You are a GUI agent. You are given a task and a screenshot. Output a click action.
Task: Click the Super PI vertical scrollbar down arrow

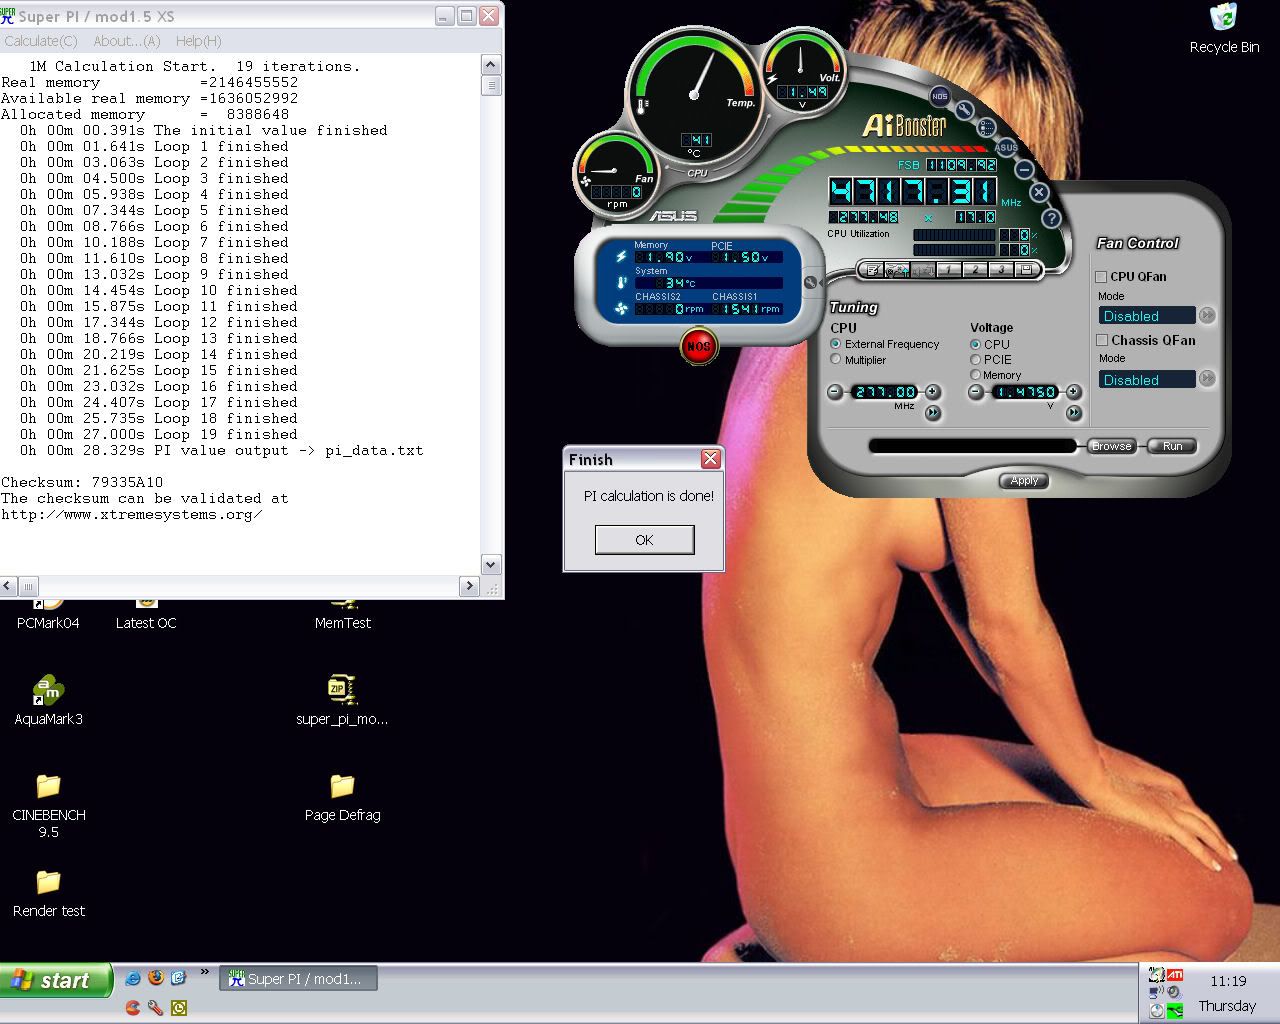491,564
